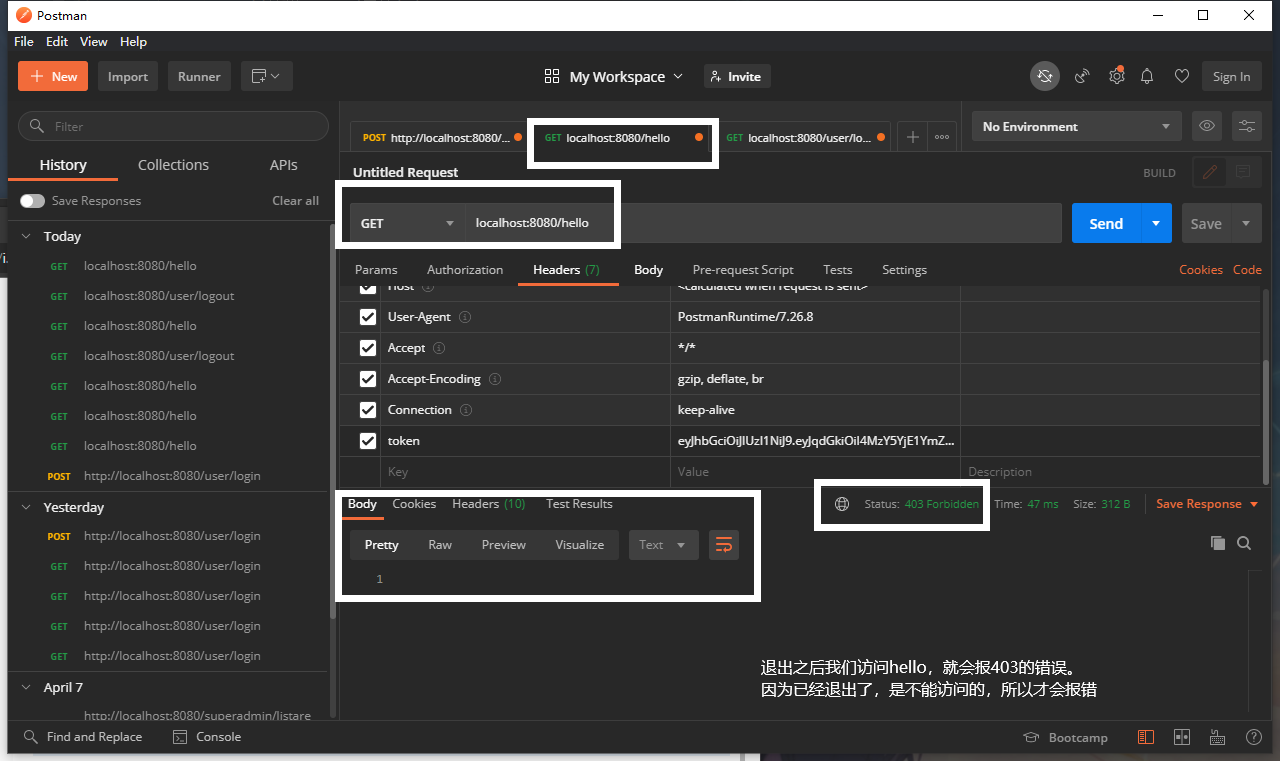Click the globe network icon near Status
Screen dimensions: 1280x761
pyautogui.click(x=843, y=504)
